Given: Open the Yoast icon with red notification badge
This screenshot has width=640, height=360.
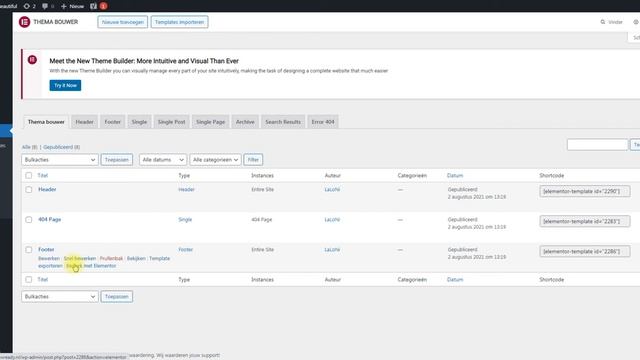Looking at the screenshot, I should click(x=98, y=6).
